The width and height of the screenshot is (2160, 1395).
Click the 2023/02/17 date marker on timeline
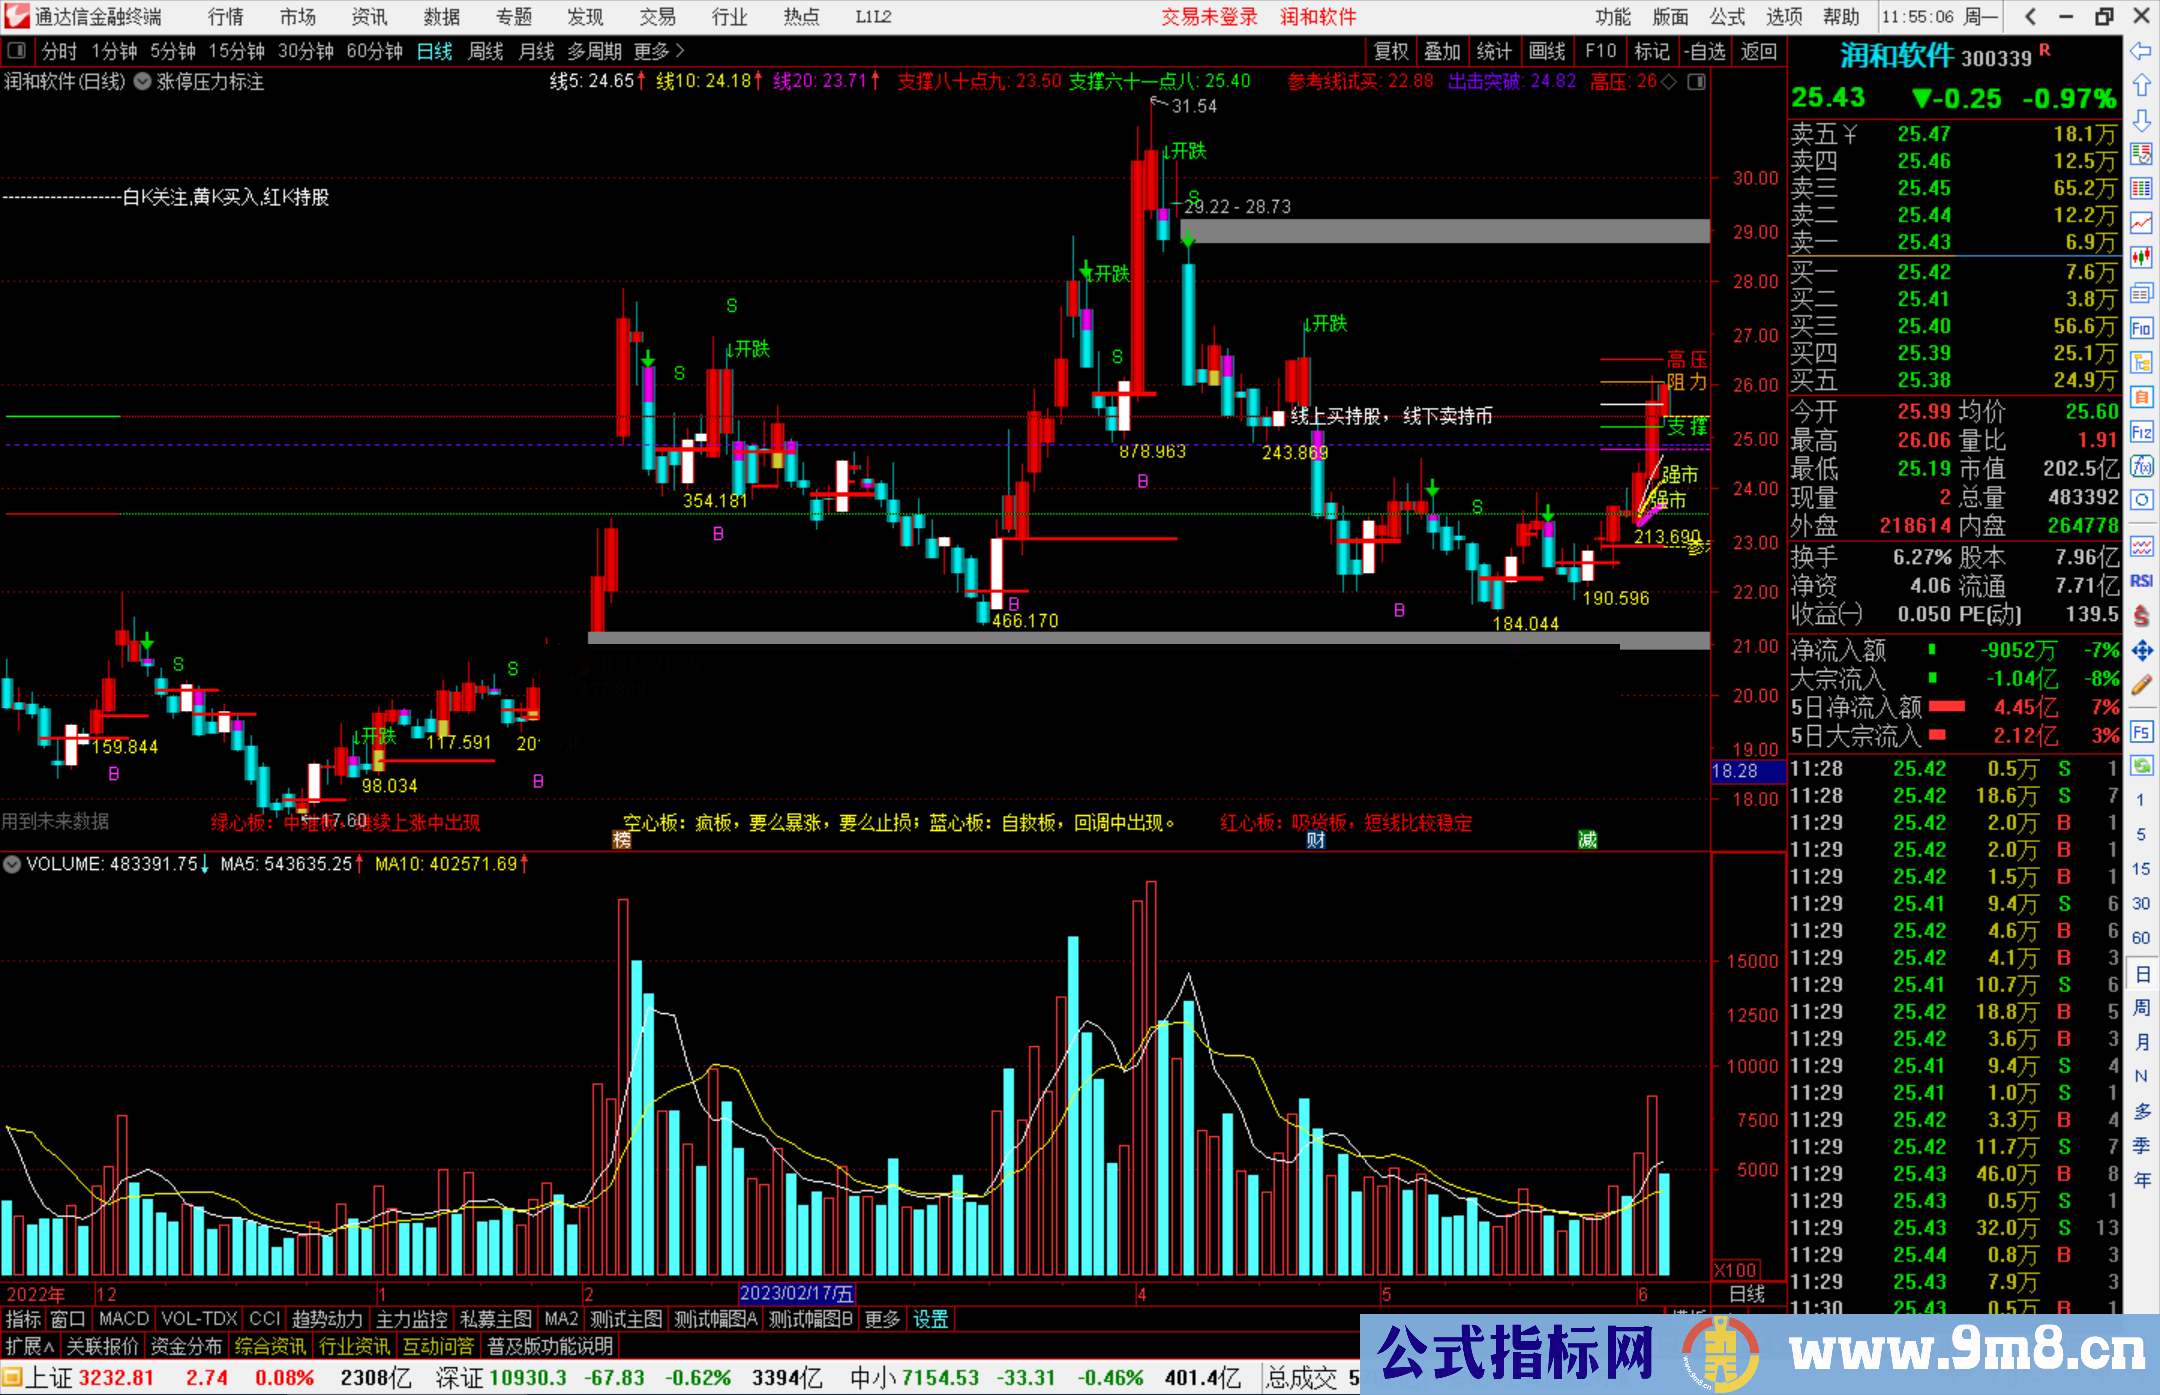click(796, 1294)
